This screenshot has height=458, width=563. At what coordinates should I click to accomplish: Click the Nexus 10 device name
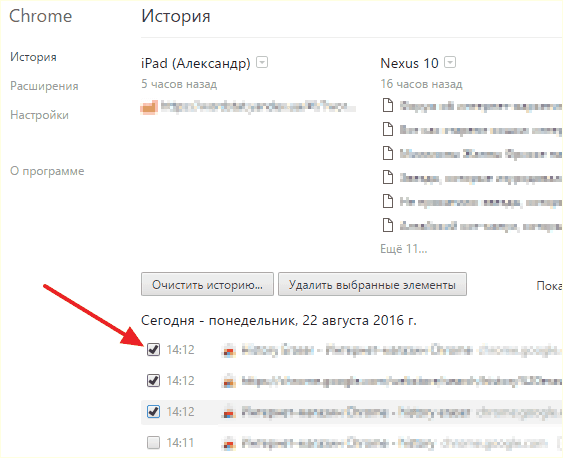point(409,63)
